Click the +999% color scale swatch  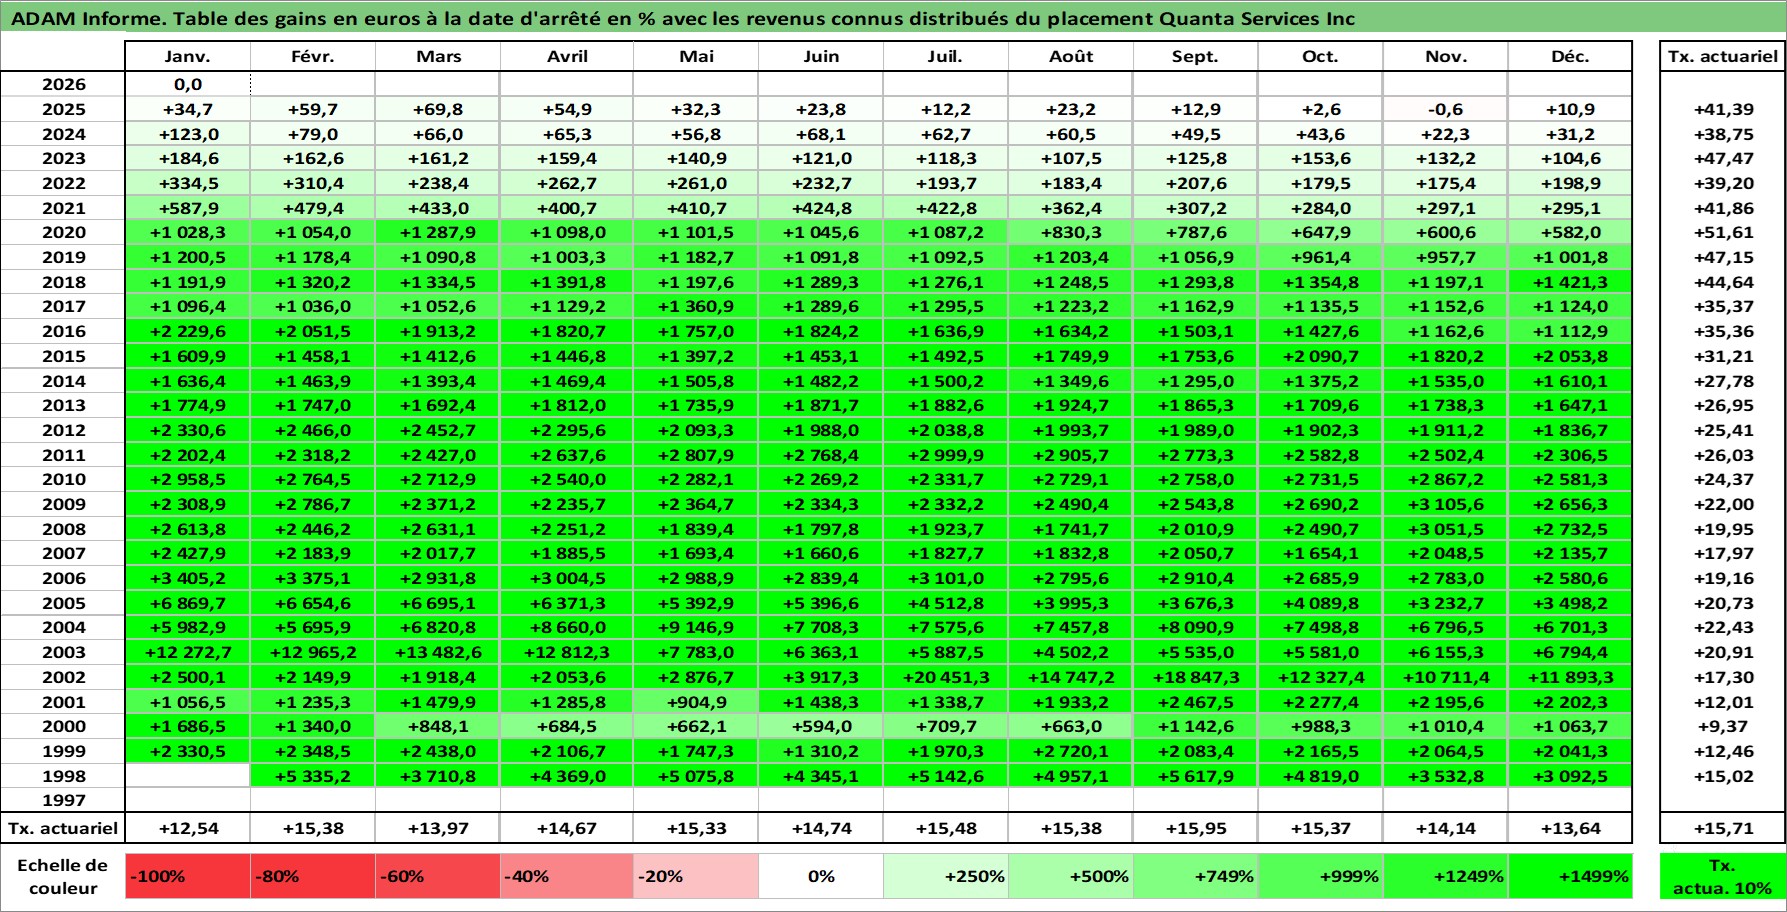click(1321, 876)
